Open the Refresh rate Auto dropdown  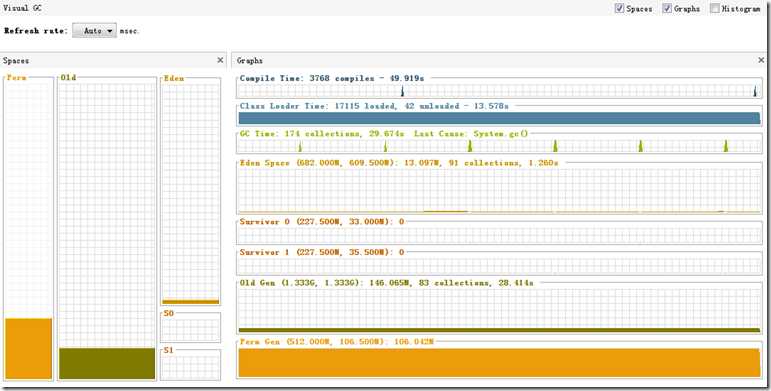[94, 30]
